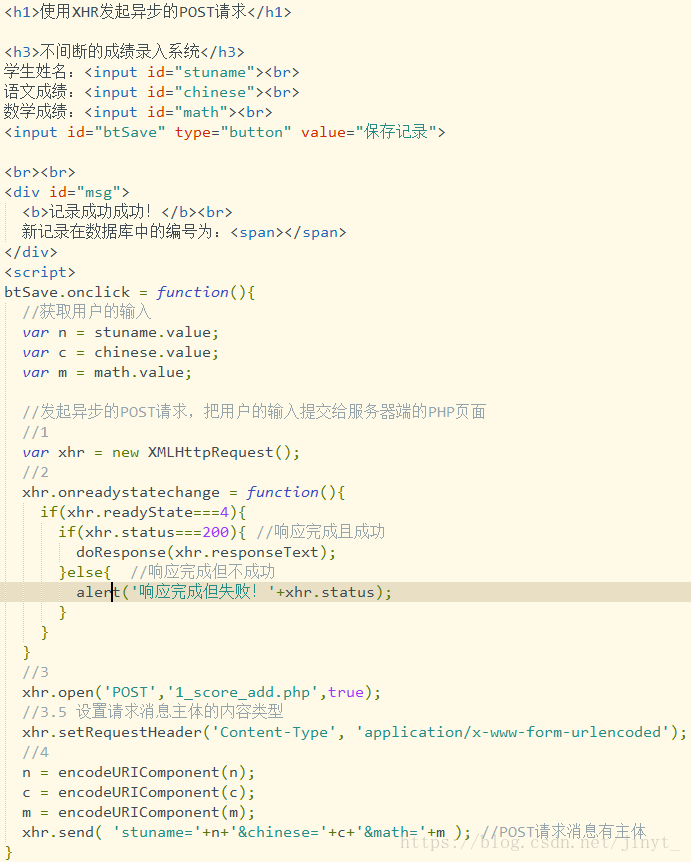Click the comment '//2'
The image size is (691, 862).
point(35,472)
